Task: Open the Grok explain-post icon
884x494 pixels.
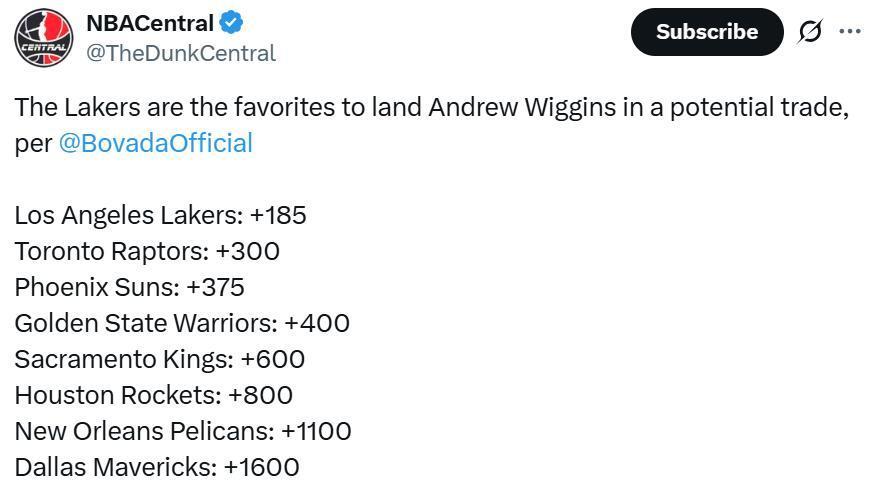Action: pos(810,32)
